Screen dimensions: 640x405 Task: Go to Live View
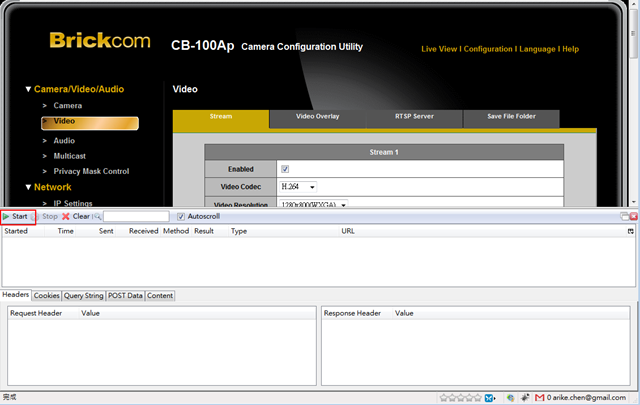tap(439, 49)
